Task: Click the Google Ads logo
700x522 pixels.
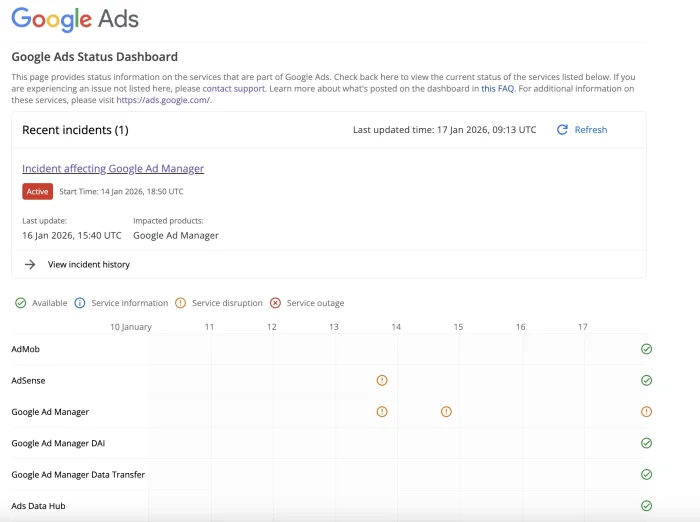Action: pos(75,19)
